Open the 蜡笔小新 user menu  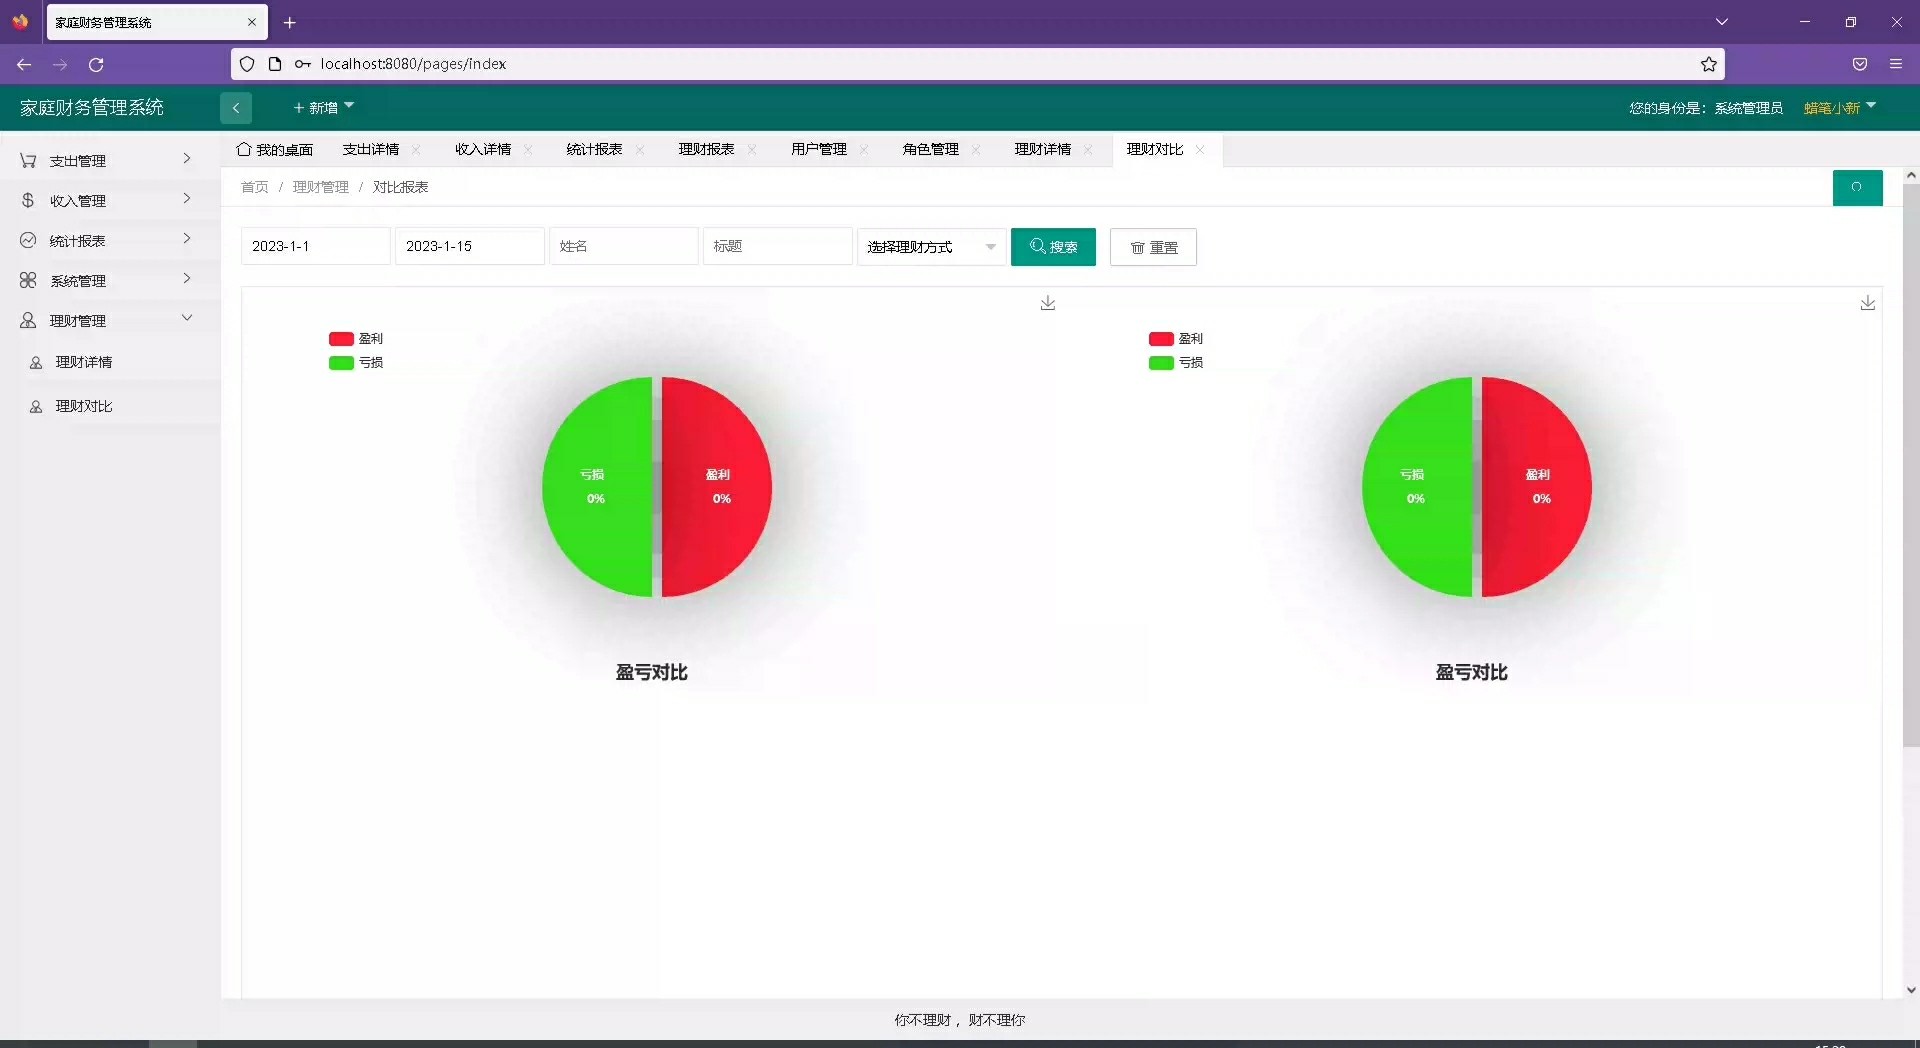pos(1839,108)
